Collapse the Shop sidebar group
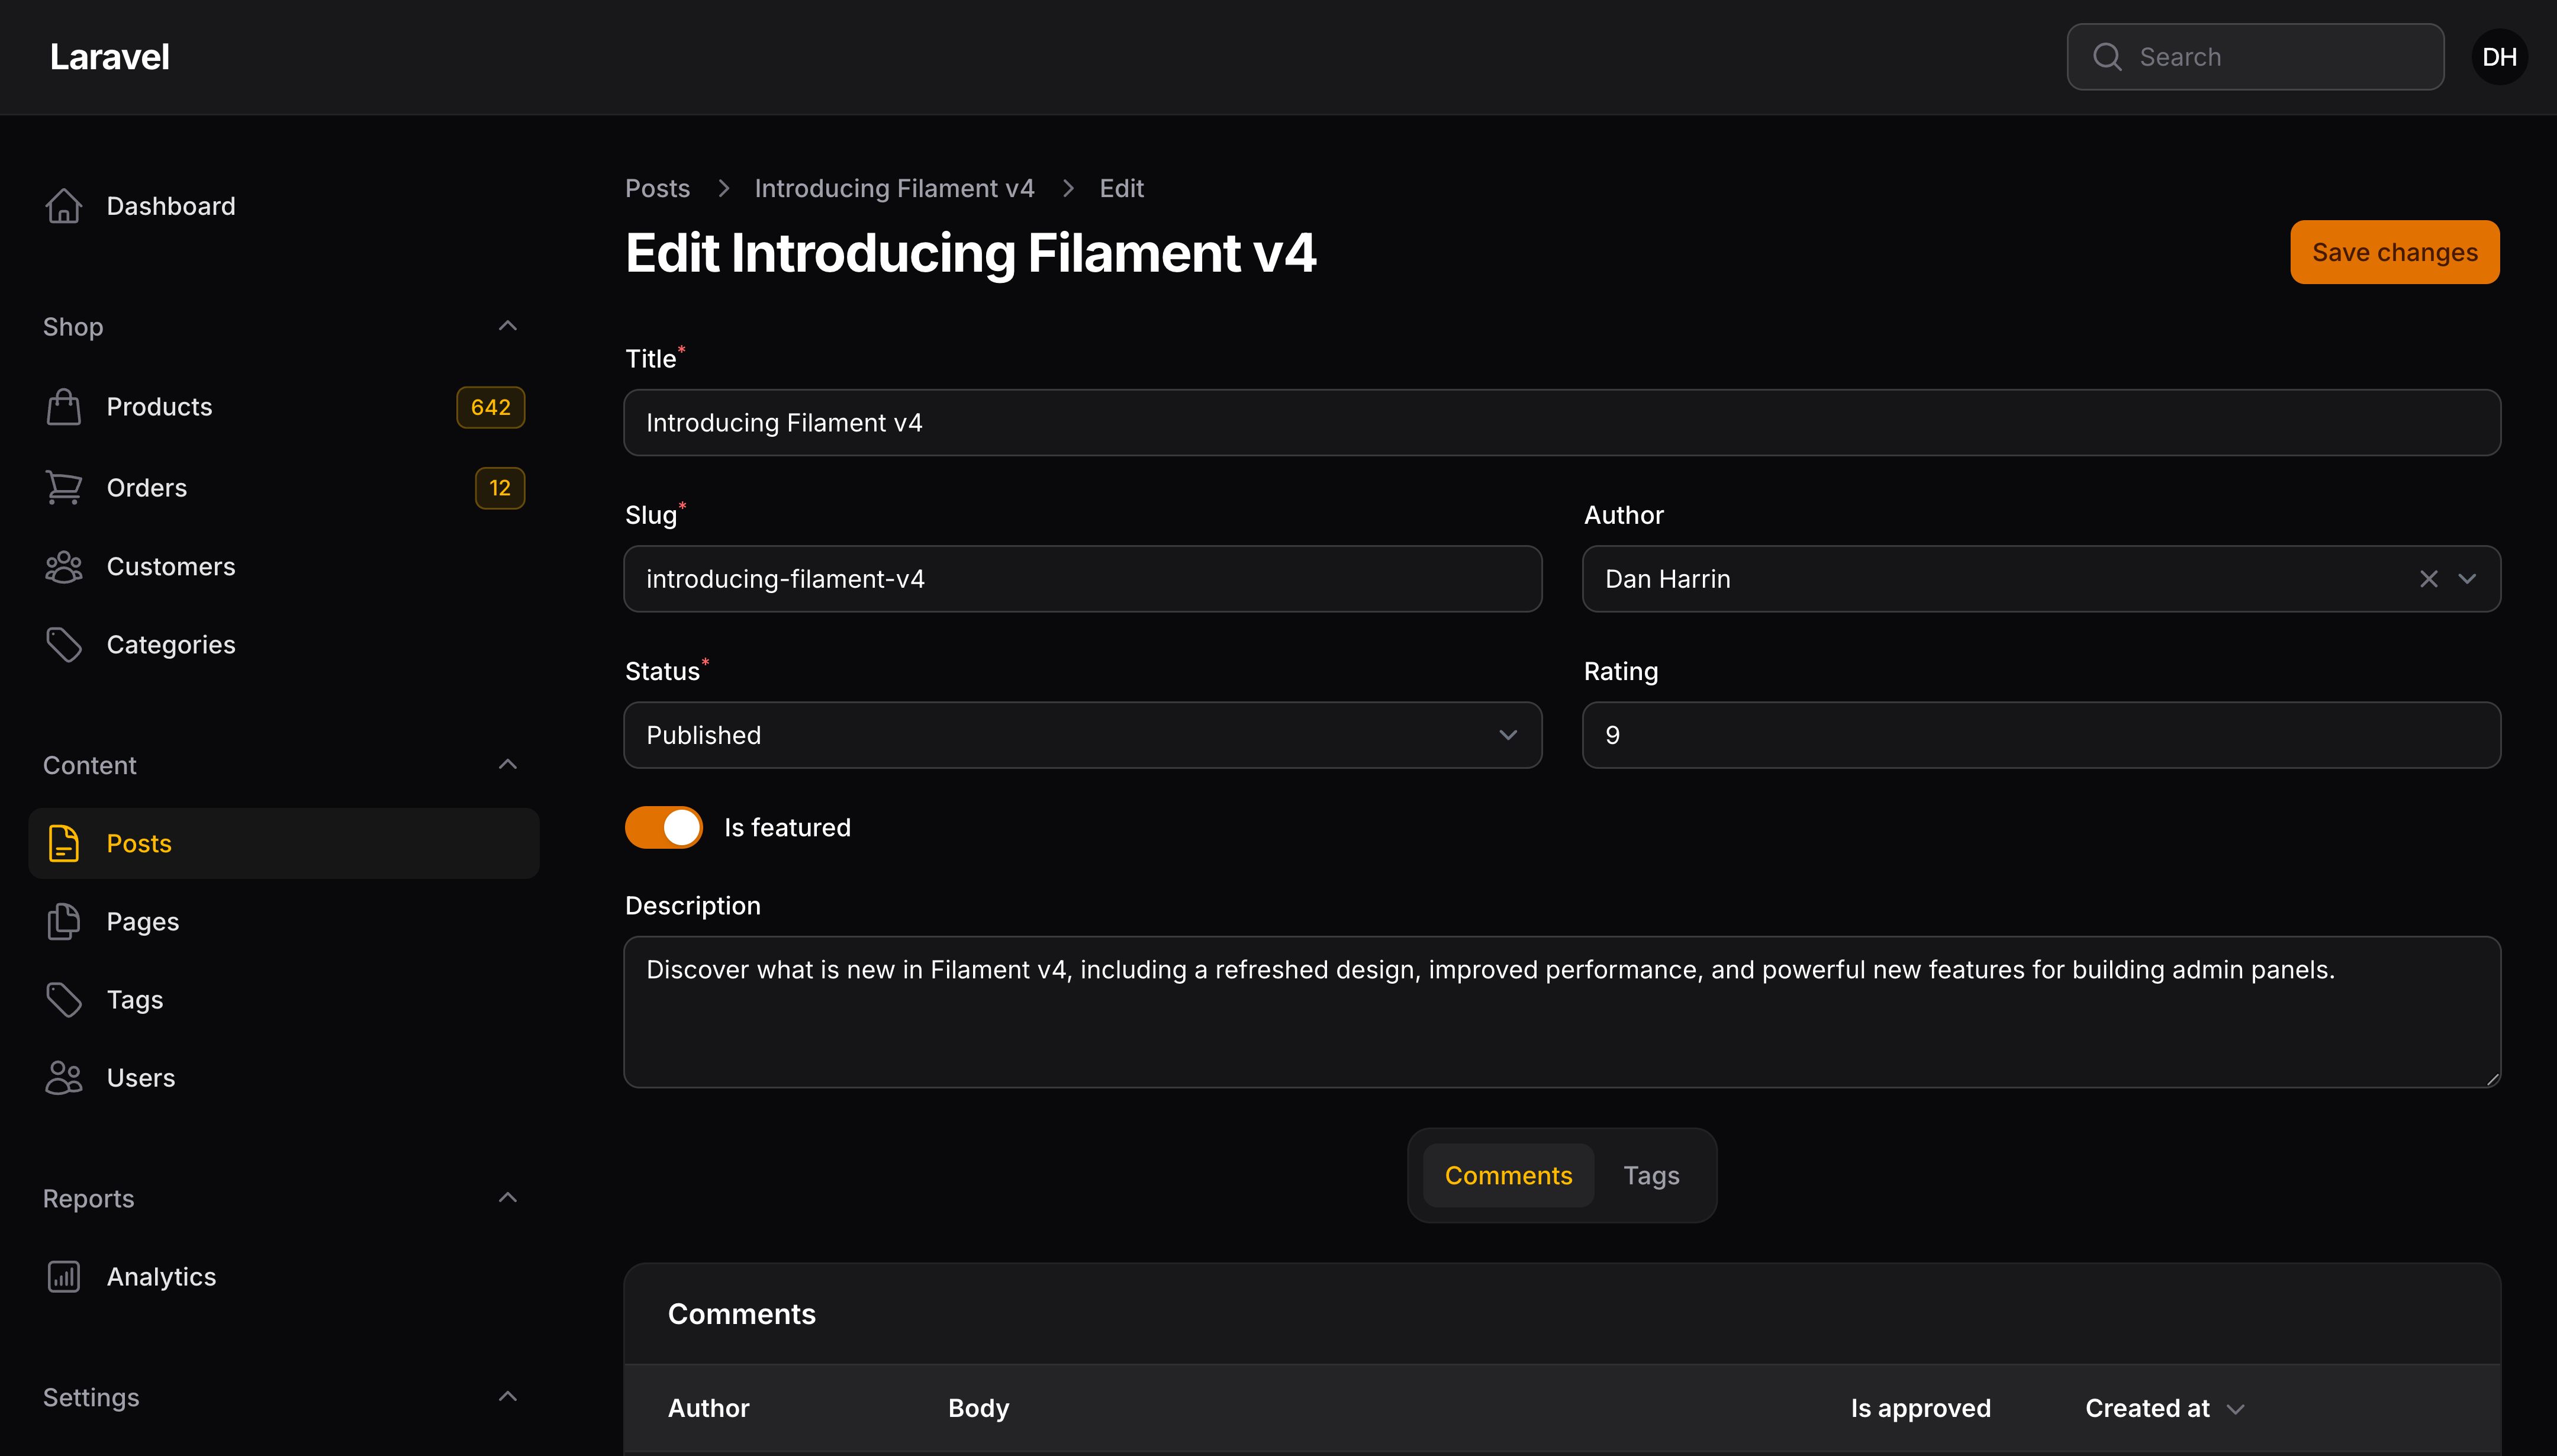Image resolution: width=2557 pixels, height=1456 pixels. click(508, 326)
